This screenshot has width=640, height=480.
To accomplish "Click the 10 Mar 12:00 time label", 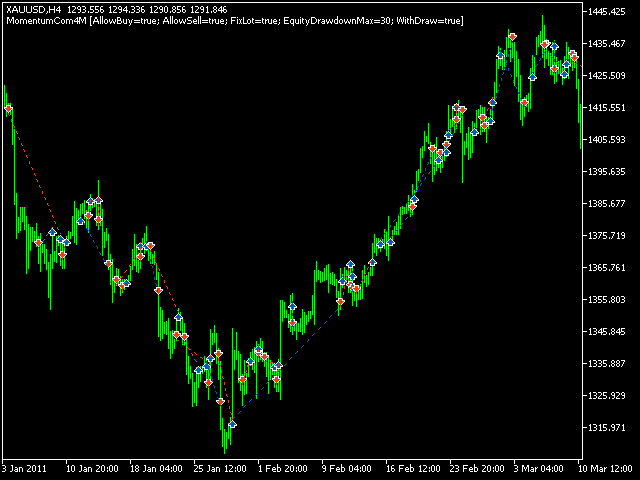I will pyautogui.click(x=608, y=469).
